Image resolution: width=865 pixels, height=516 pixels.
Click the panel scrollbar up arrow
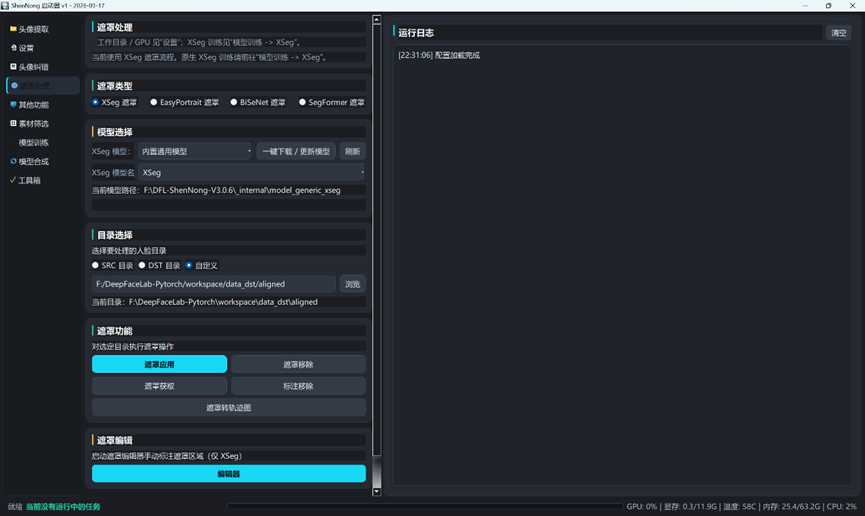click(377, 19)
